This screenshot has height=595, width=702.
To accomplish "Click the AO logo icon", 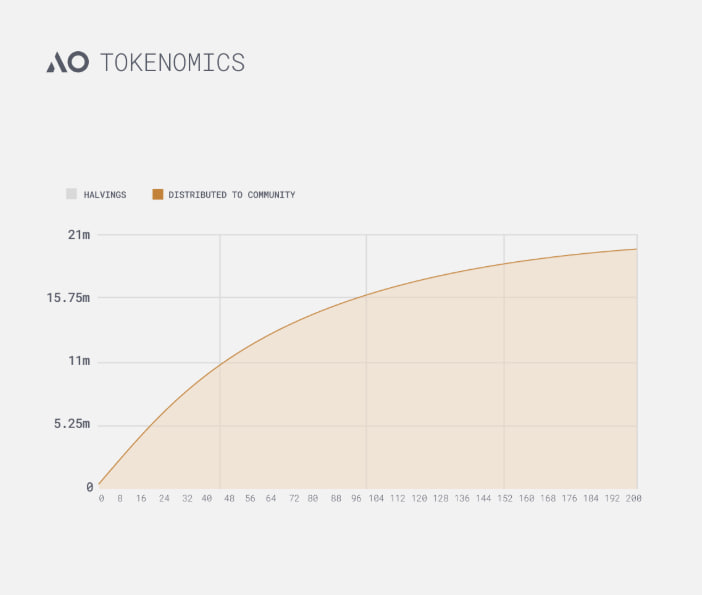I will coord(67,62).
